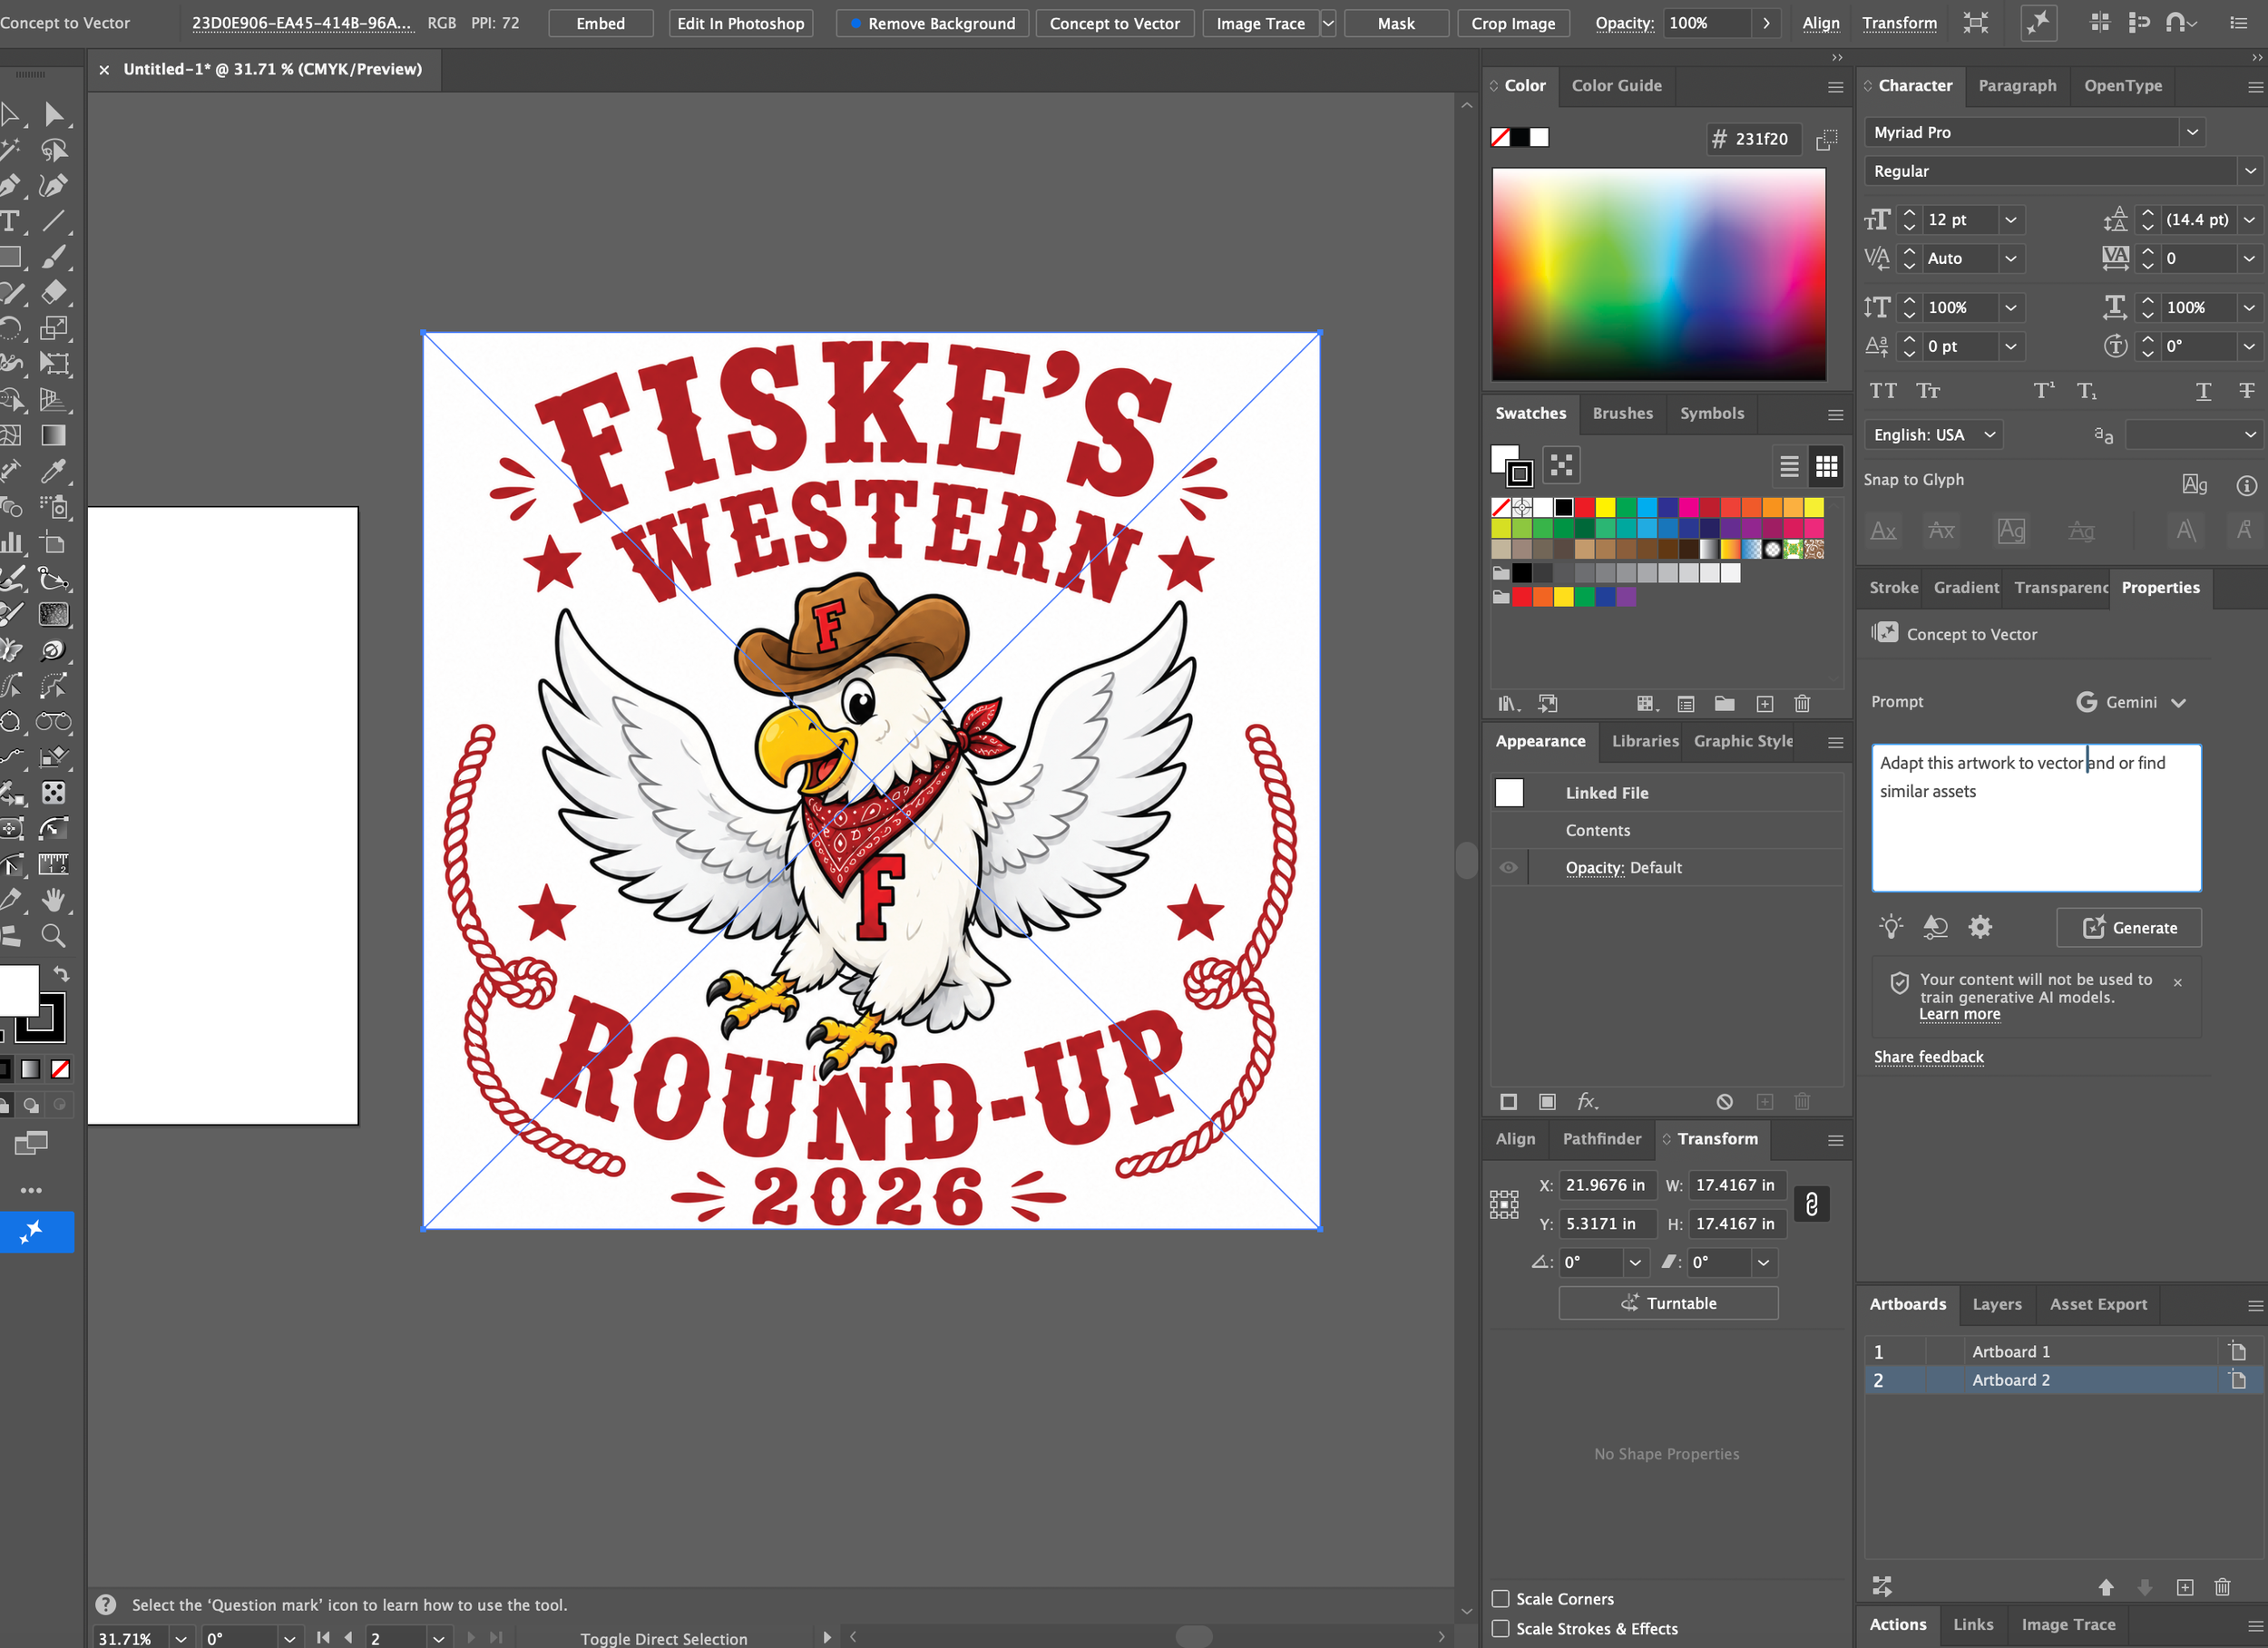The height and width of the screenshot is (1648, 2268).
Task: Select the Lasso tool
Action: point(54,150)
